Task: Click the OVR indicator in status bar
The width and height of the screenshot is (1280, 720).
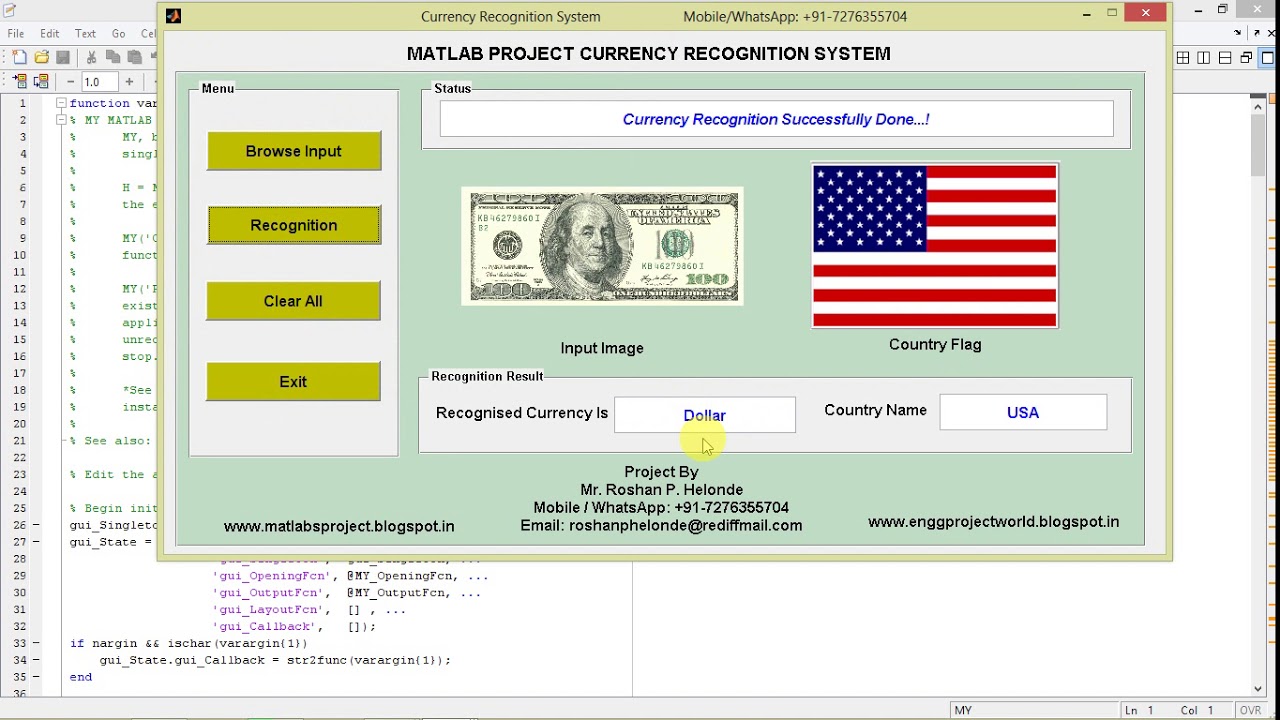Action: click(1250, 710)
